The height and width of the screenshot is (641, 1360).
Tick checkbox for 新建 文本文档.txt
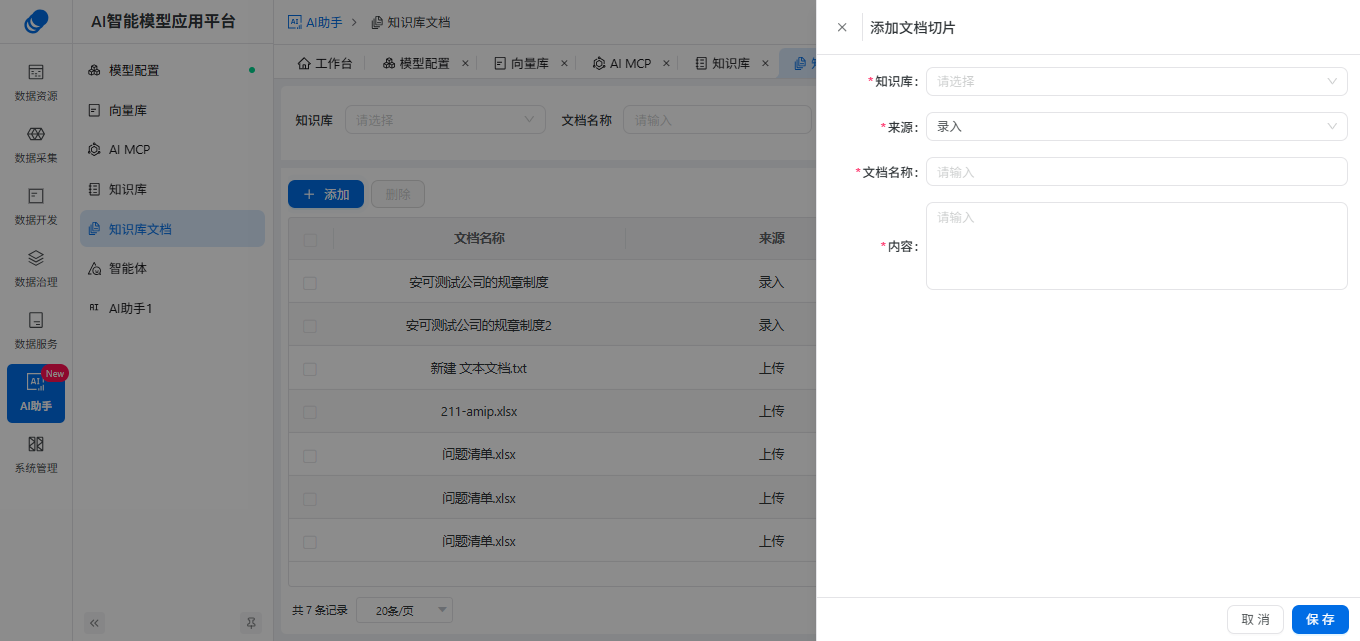point(310,369)
